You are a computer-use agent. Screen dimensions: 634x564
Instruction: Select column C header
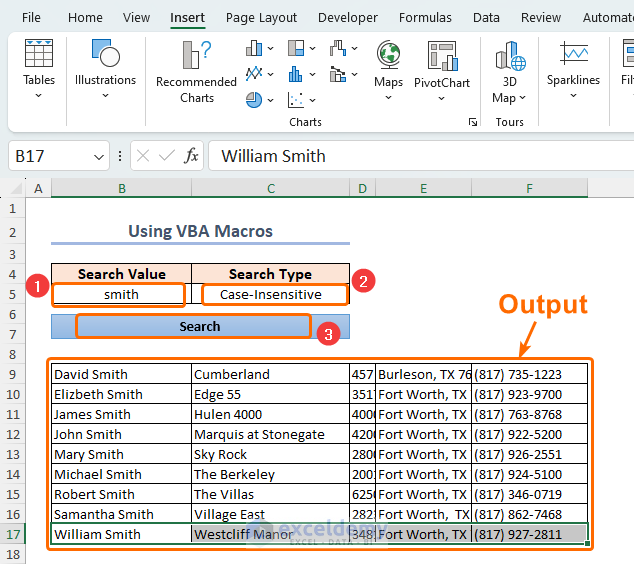270,188
